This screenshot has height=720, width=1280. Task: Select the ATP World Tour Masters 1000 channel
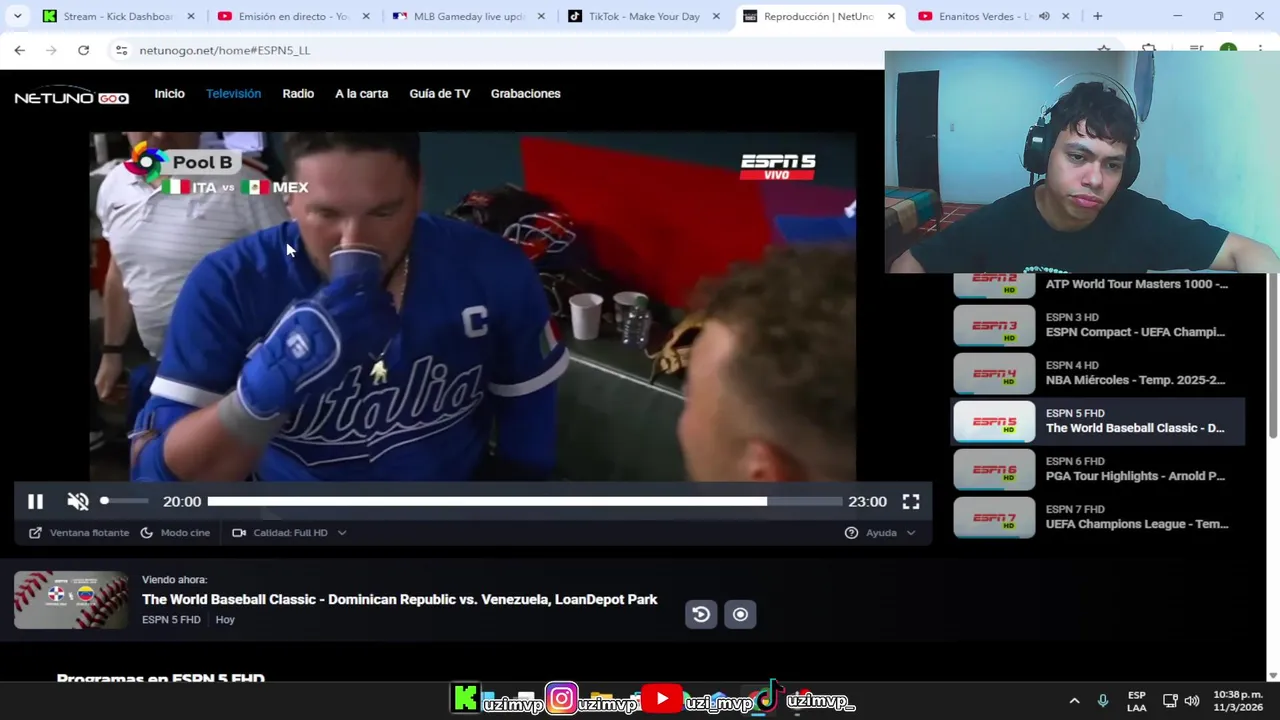point(1098,285)
